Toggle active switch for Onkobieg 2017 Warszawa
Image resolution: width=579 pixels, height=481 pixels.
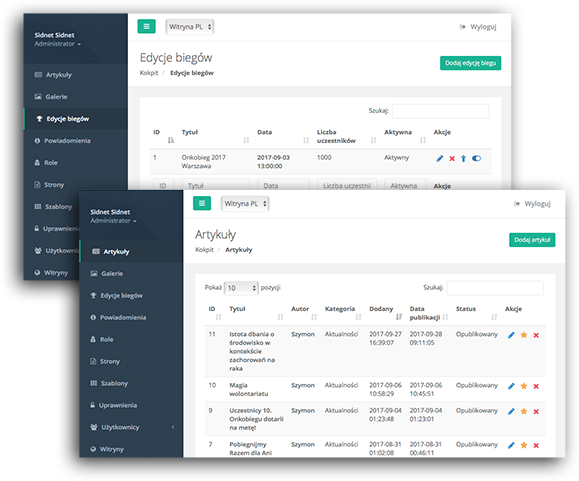[476, 158]
